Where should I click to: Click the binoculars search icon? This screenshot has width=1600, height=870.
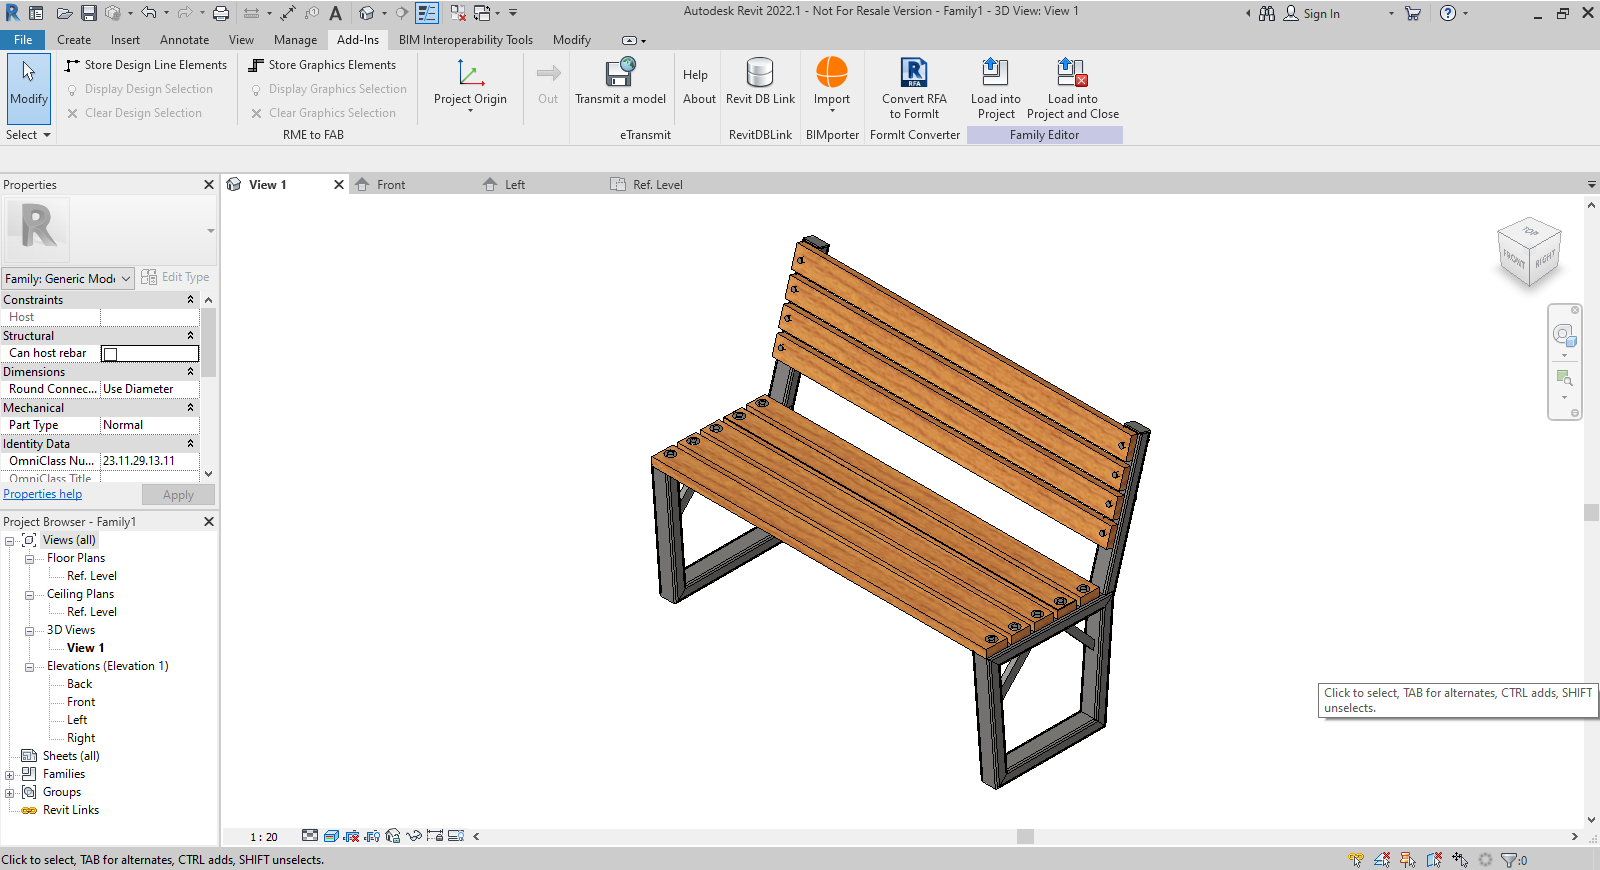pyautogui.click(x=1267, y=13)
